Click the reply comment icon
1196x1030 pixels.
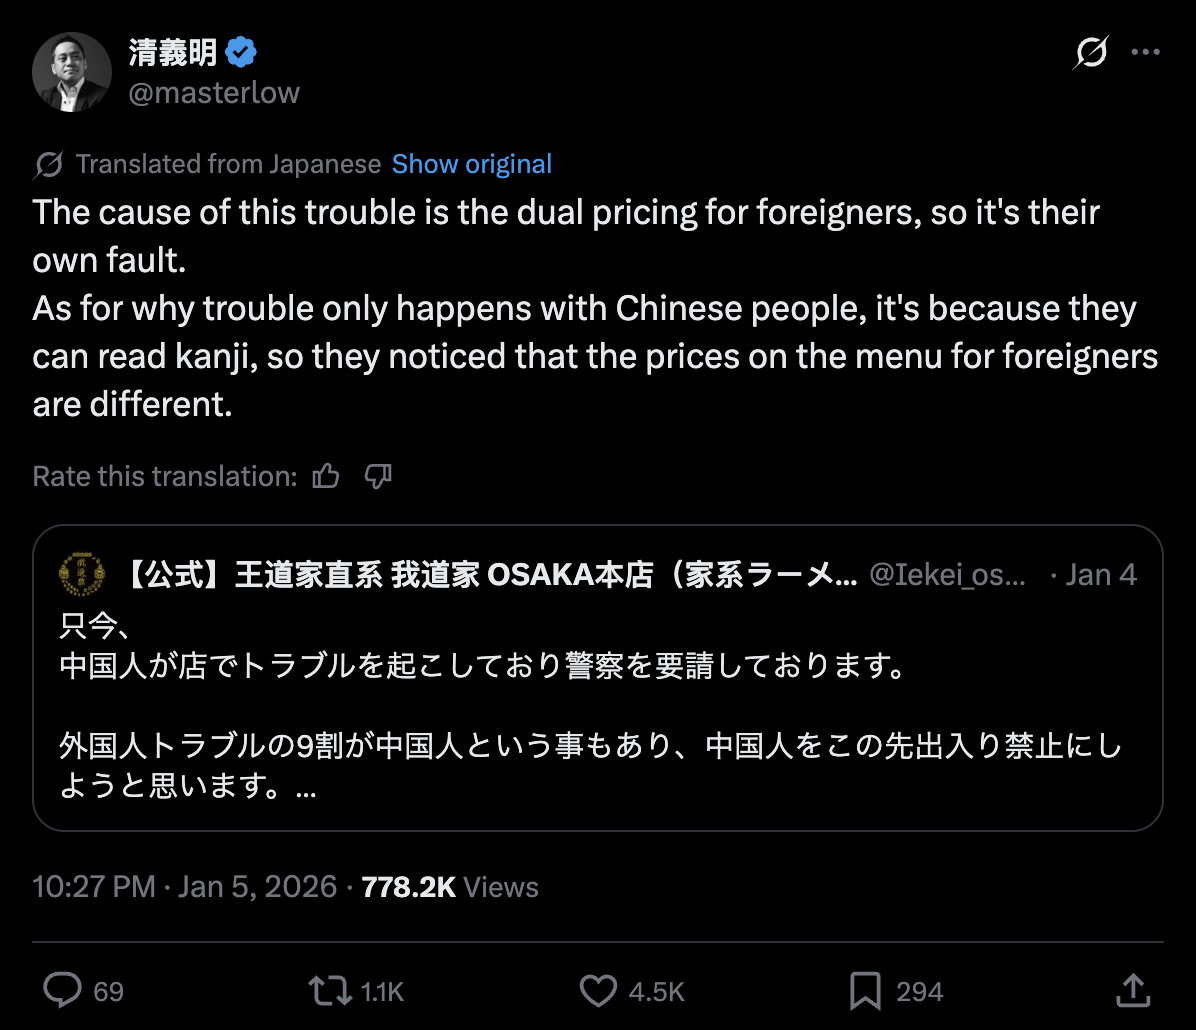point(63,991)
